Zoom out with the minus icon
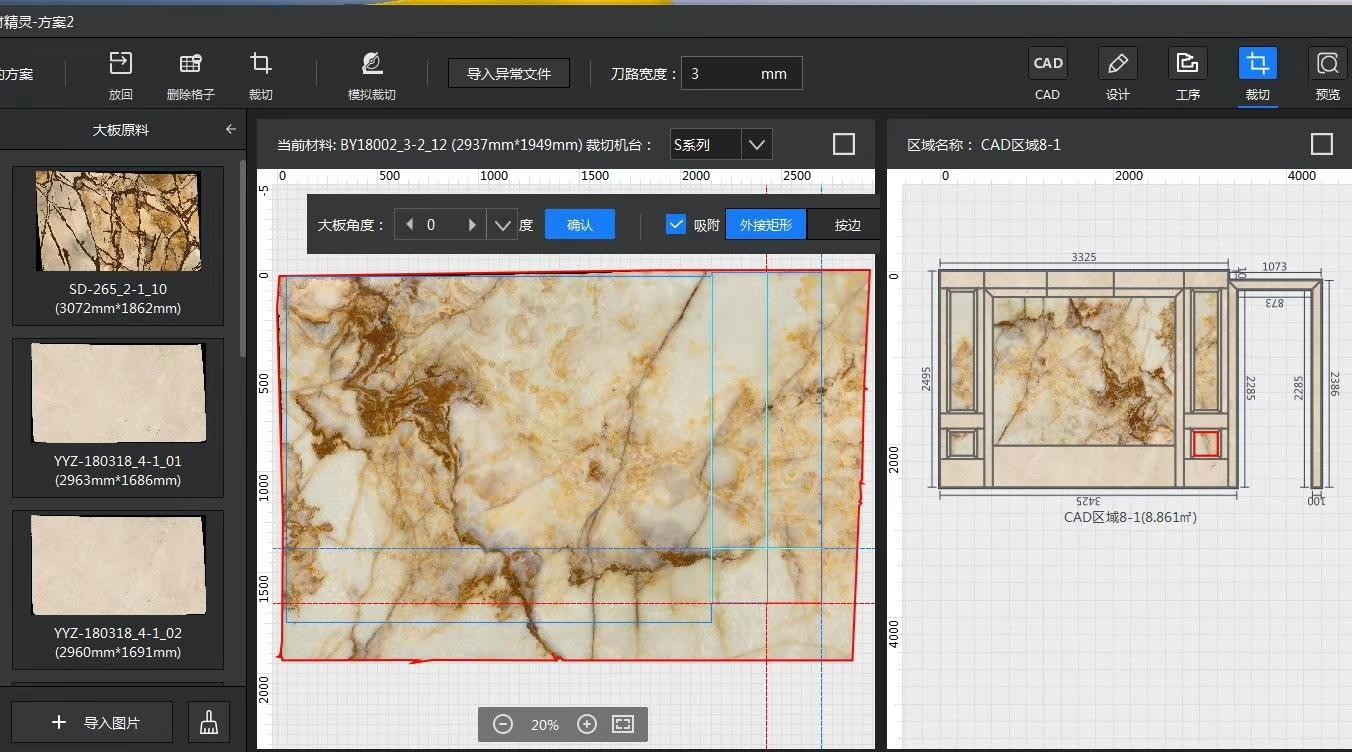The image size is (1352, 752). tap(503, 724)
